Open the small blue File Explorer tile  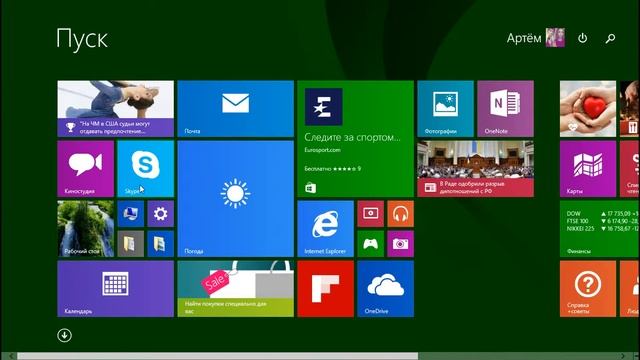(160, 244)
